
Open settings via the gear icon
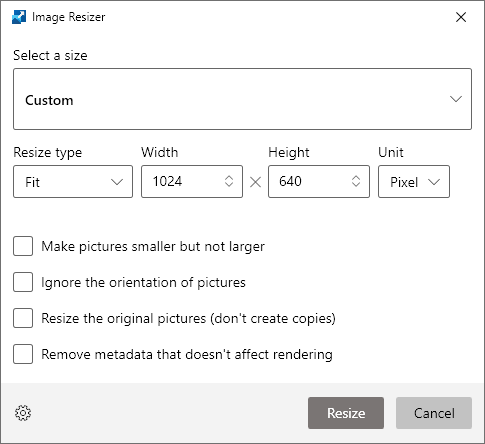click(x=23, y=413)
